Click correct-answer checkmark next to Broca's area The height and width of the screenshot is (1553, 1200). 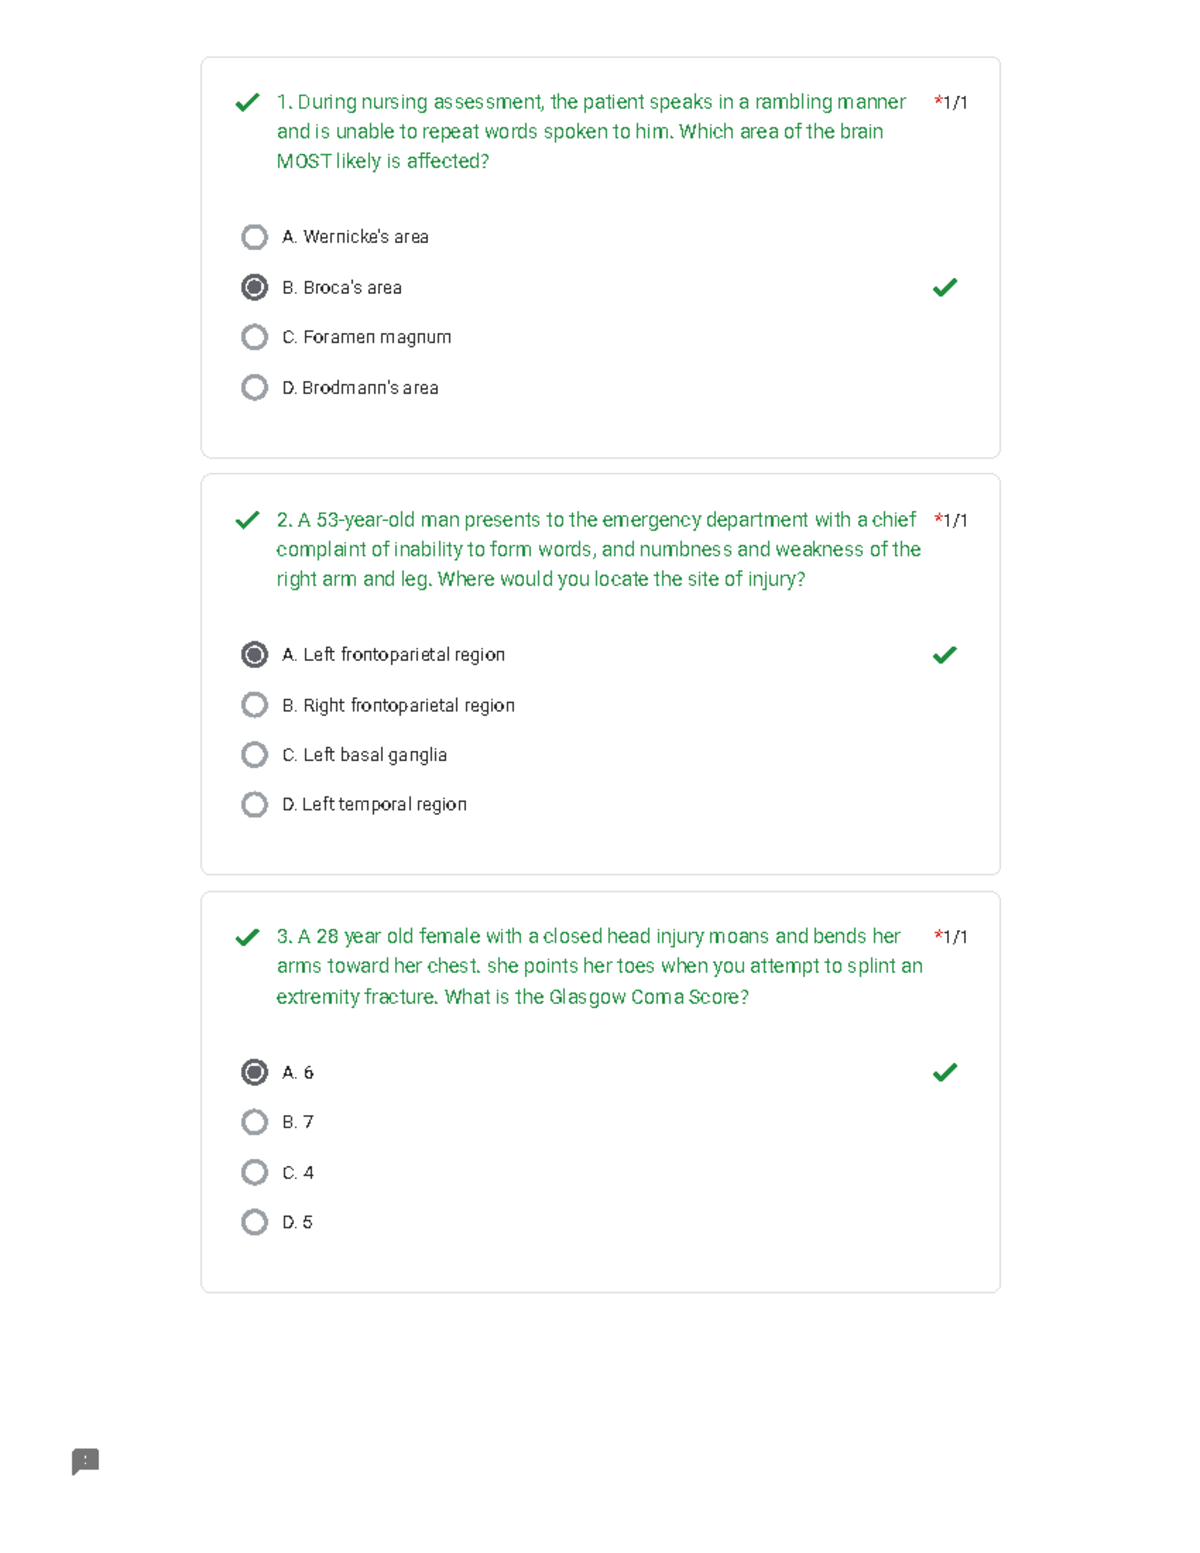945,288
